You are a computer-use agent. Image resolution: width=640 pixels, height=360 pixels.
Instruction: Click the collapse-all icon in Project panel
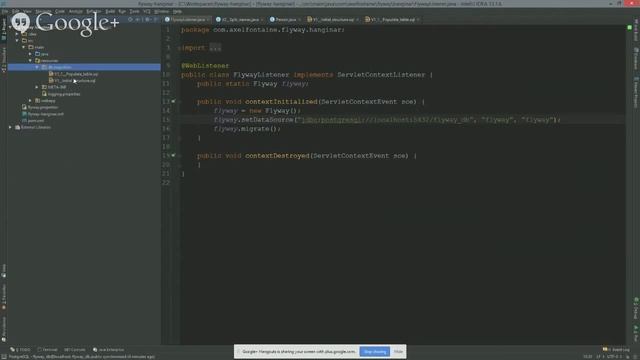[x=138, y=19]
